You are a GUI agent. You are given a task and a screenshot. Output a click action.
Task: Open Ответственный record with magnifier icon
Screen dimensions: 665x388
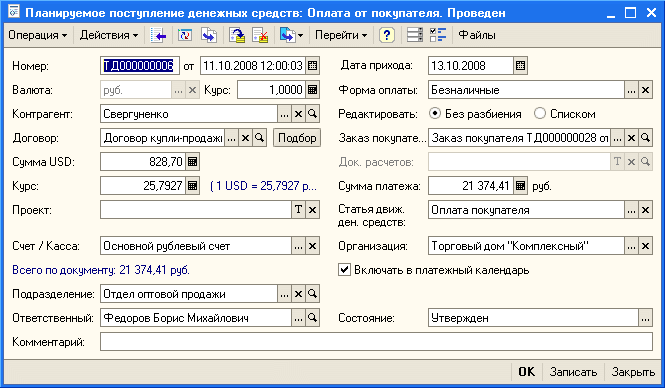tap(313, 318)
